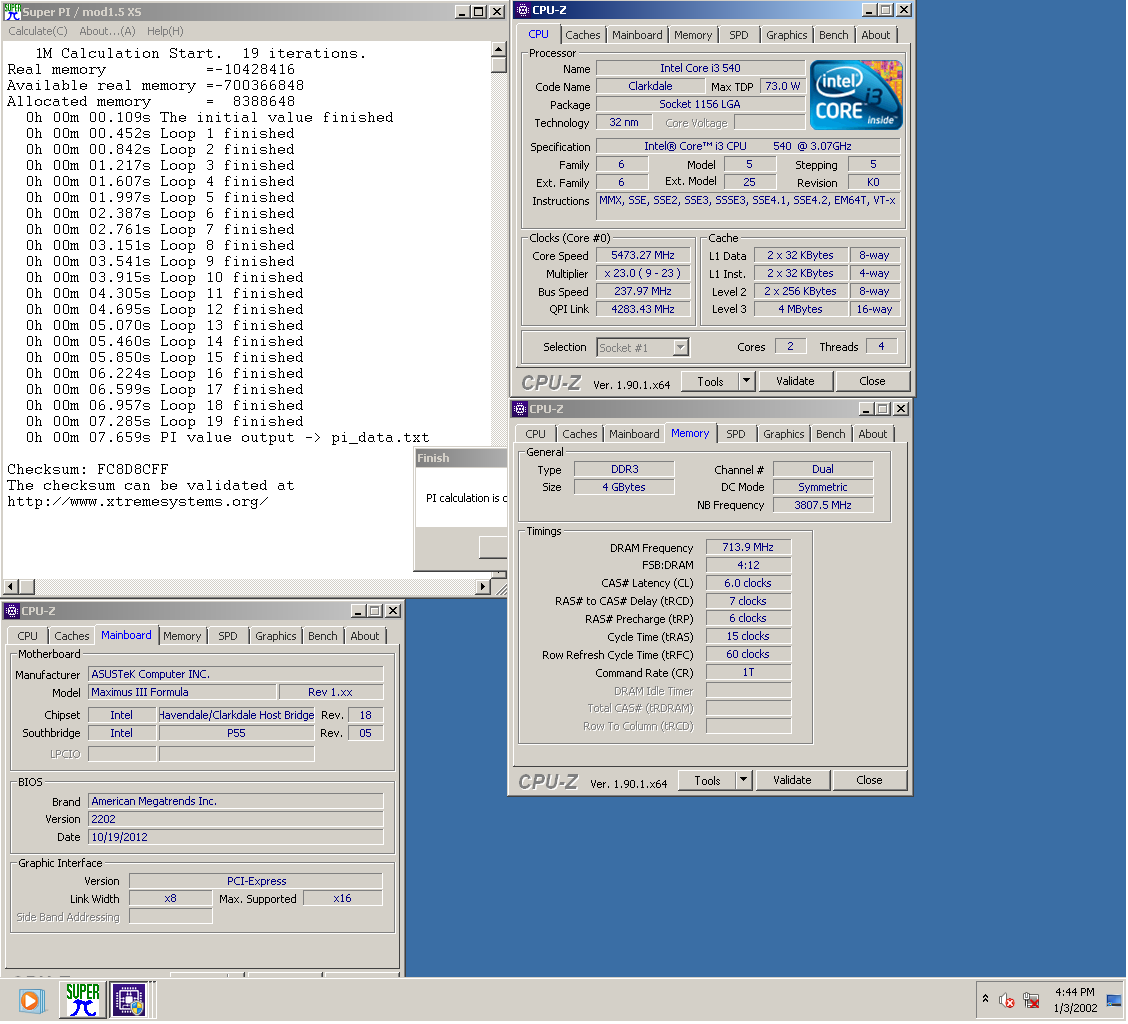Screen dimensions: 1128x1024
Task: Switch to CPU tab in Mainboard window
Action: (27, 636)
